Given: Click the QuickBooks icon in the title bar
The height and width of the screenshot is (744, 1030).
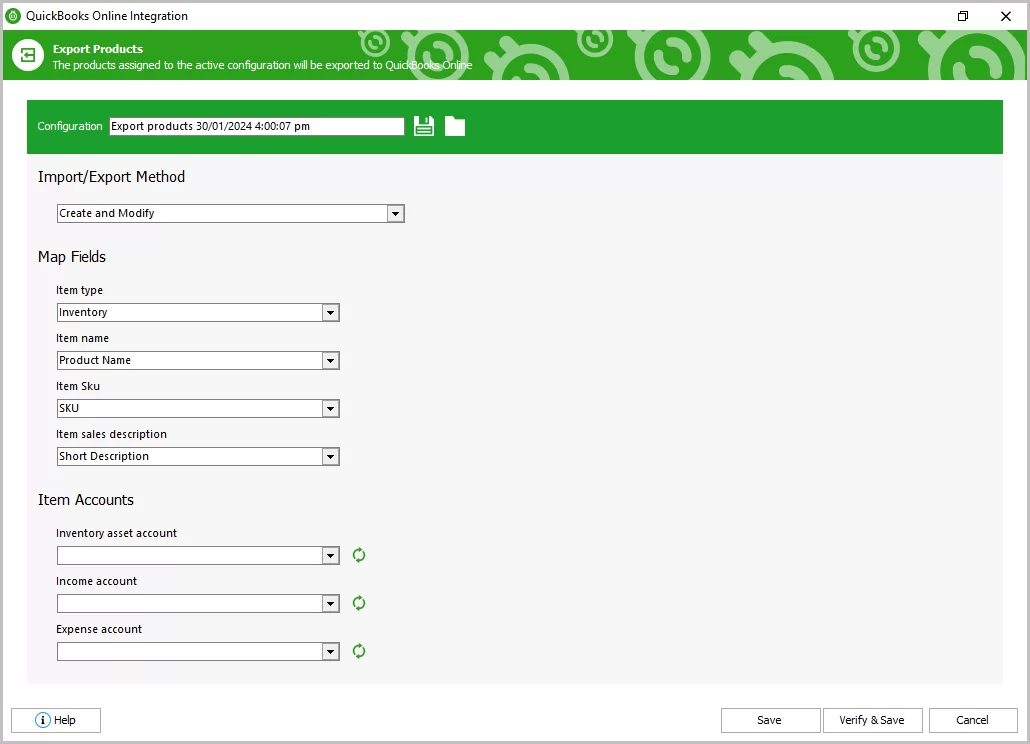Looking at the screenshot, I should pos(13,16).
